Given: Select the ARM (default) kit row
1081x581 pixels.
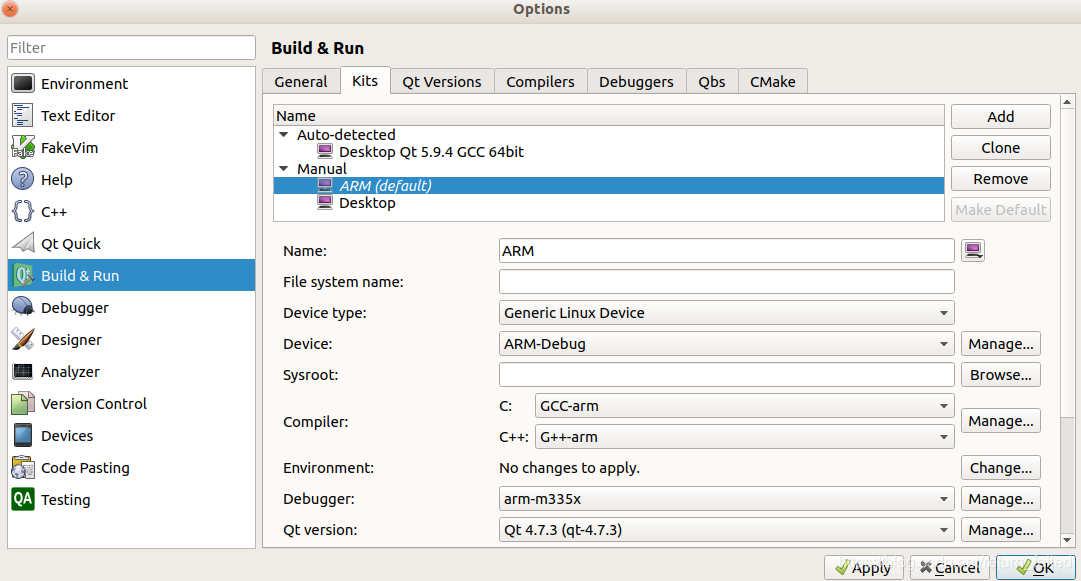Looking at the screenshot, I should pos(609,186).
